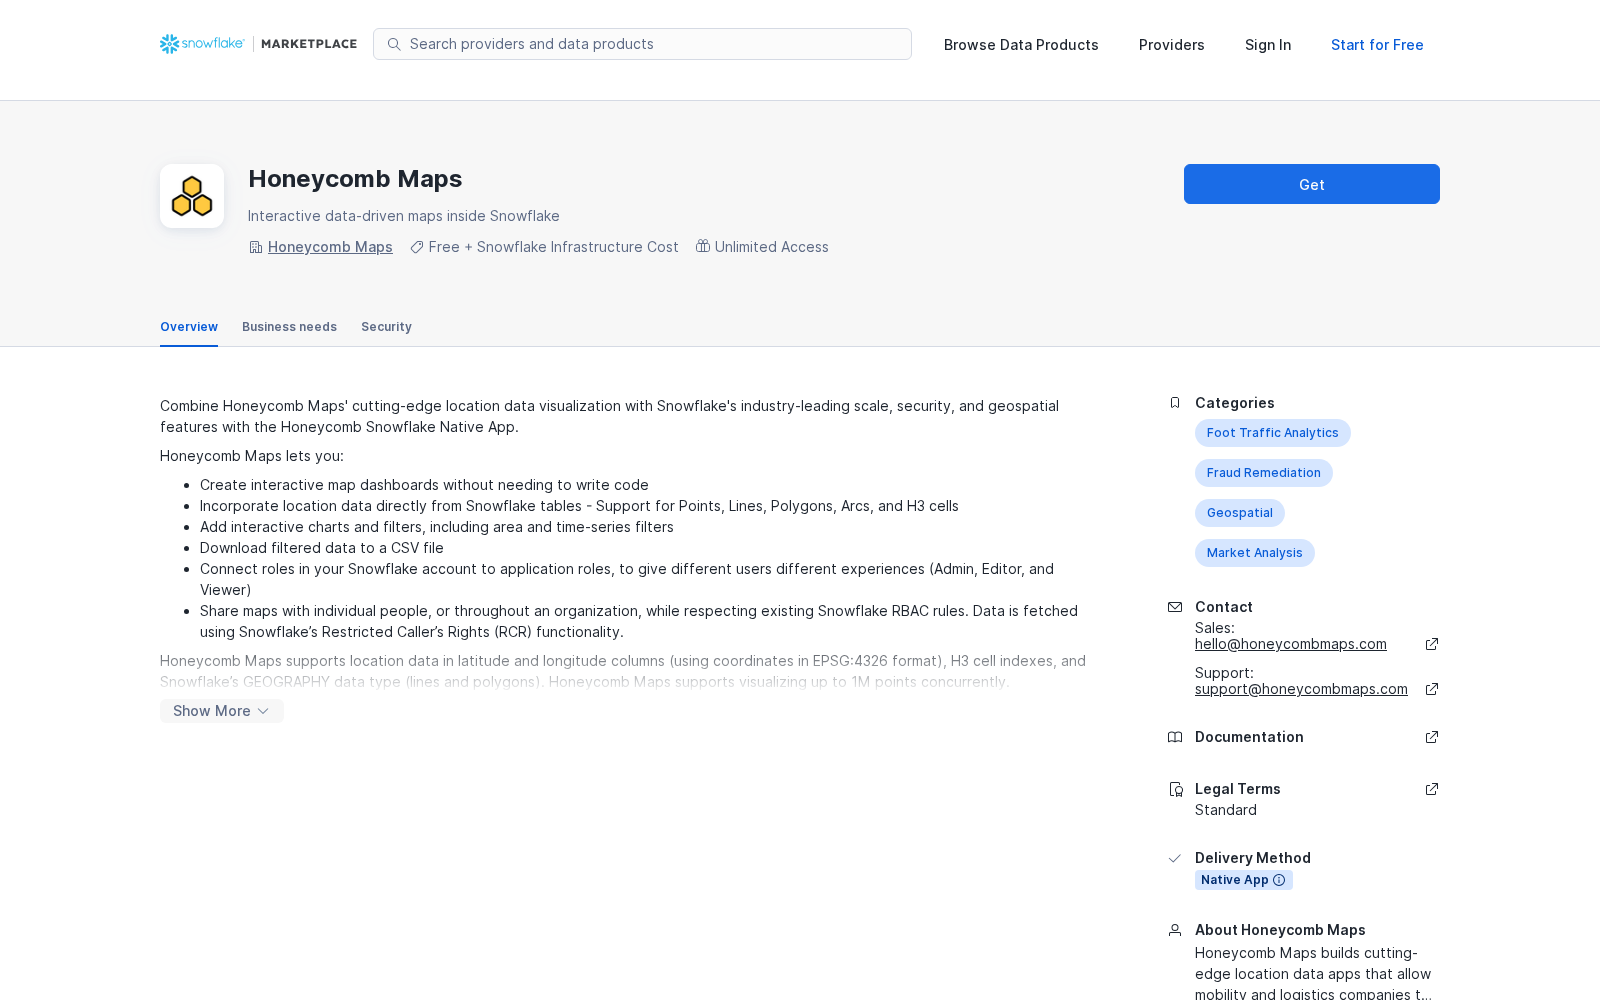Click the Legal Terms heading
The height and width of the screenshot is (1000, 1600).
(x=1238, y=789)
